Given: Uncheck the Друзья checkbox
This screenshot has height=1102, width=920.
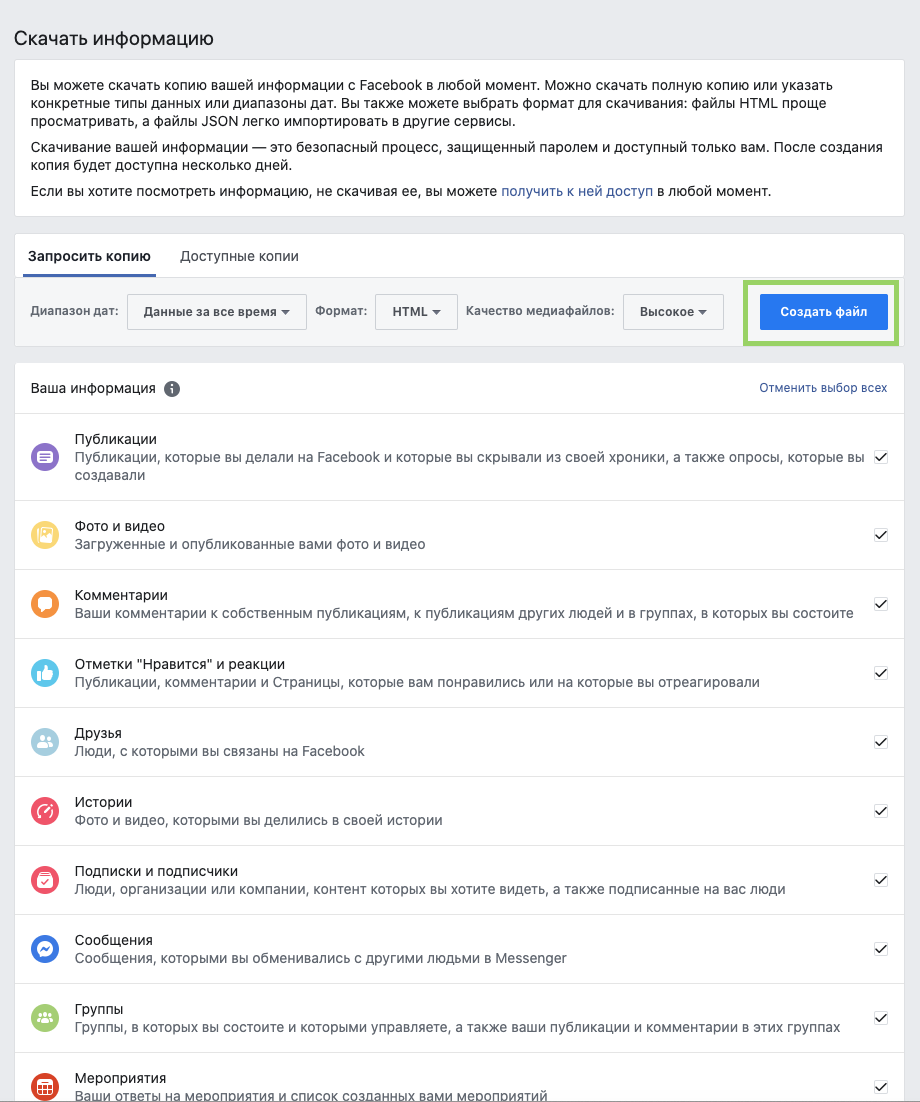Looking at the screenshot, I should [881, 742].
